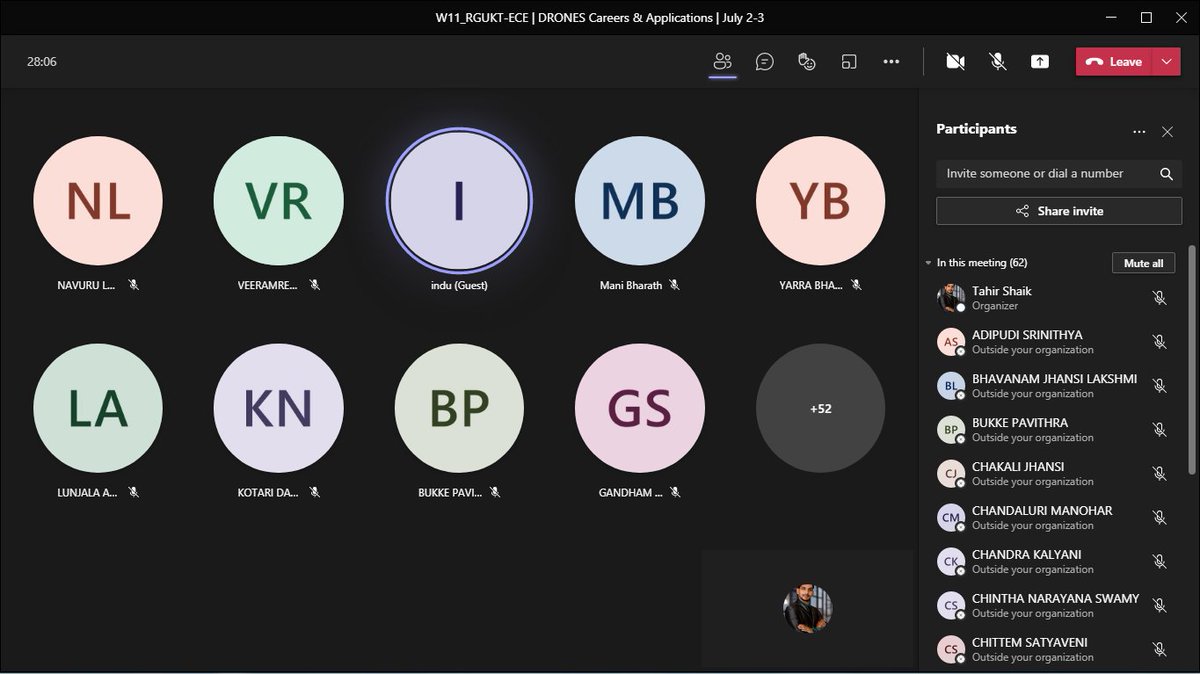
Task: Show the +52 additional participants
Action: (820, 408)
